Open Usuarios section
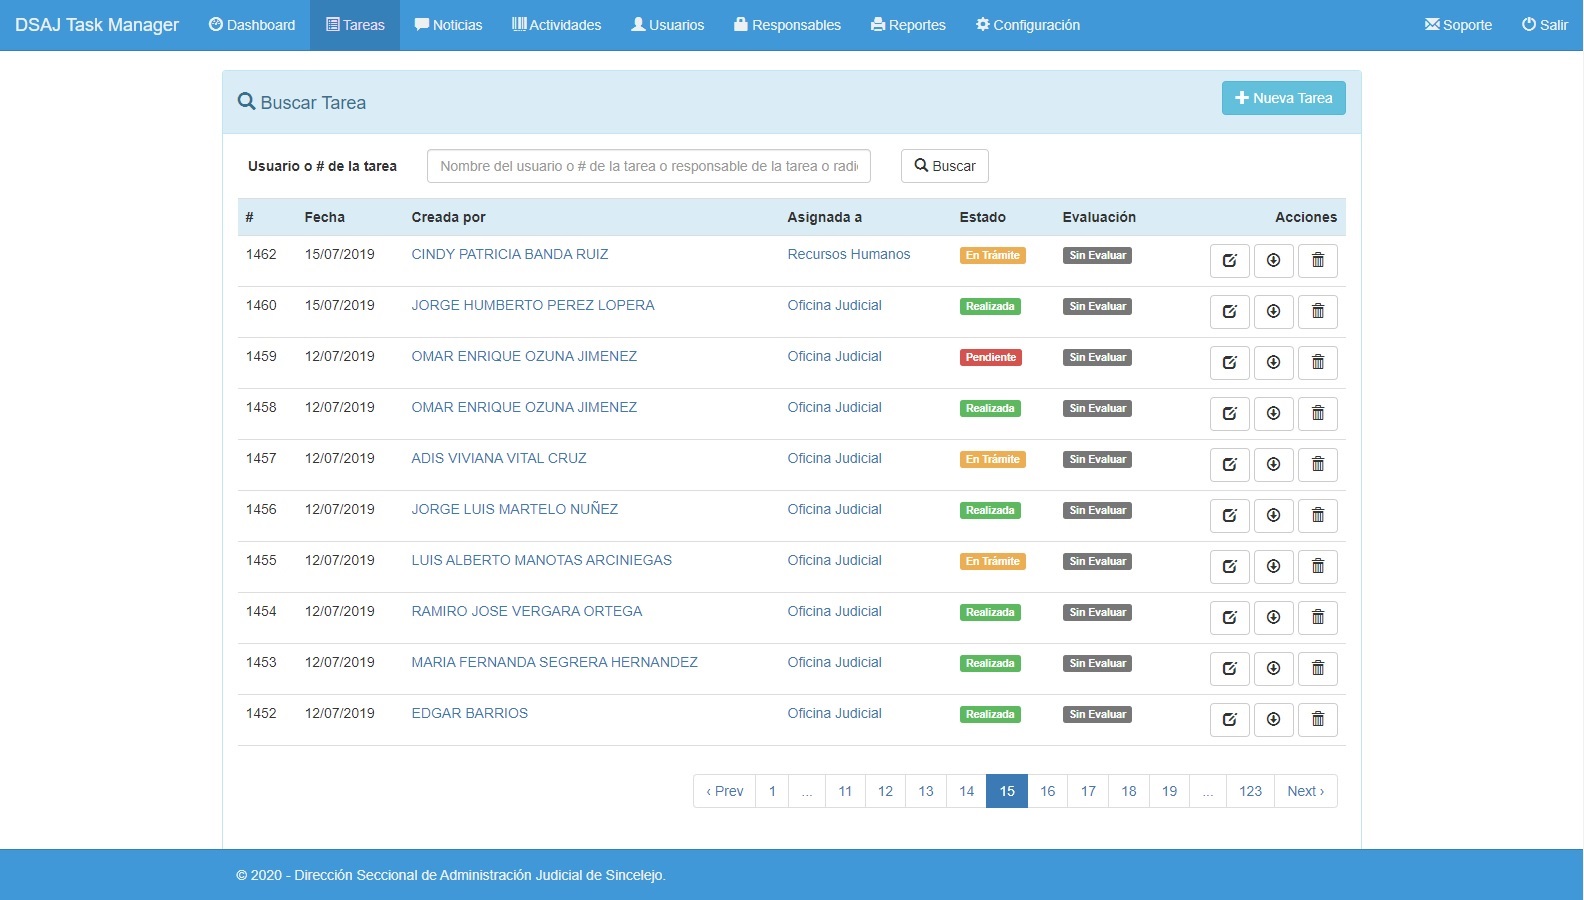The image size is (1584, 900). [x=667, y=25]
